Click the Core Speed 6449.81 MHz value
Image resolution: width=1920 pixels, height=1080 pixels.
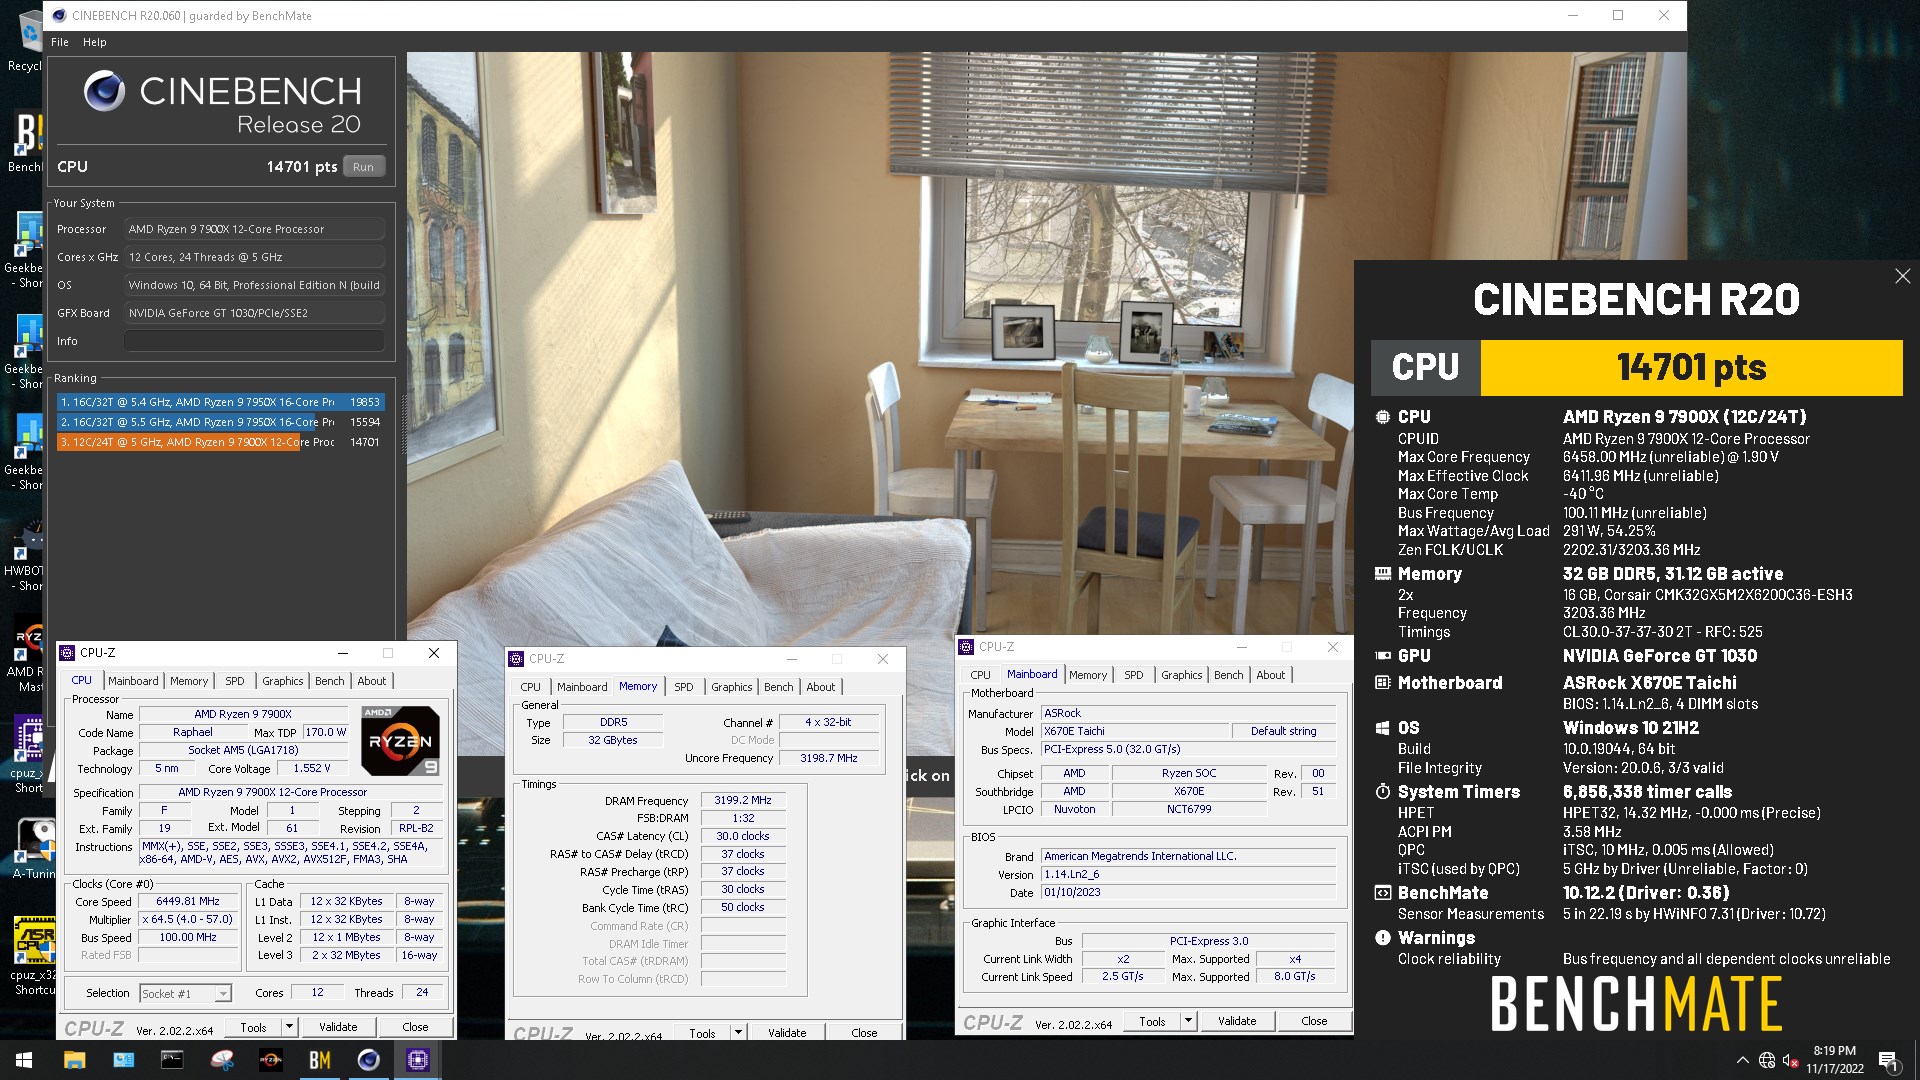[188, 901]
